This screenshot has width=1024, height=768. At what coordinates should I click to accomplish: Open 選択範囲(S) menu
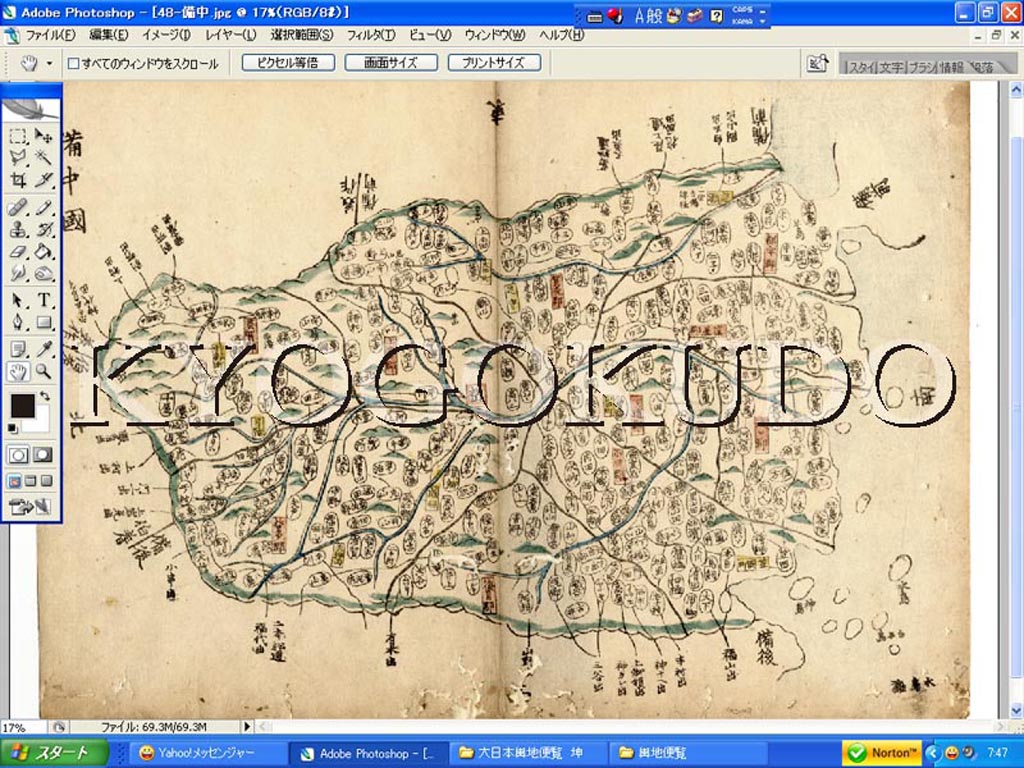[x=302, y=35]
